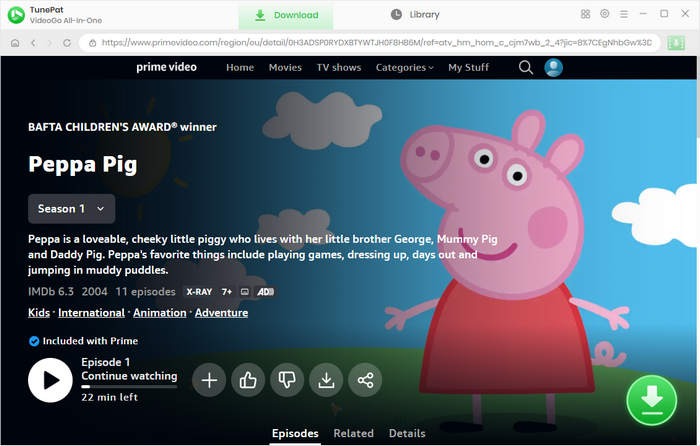The image size is (700, 446).
Task: Open the Home menu item
Action: point(240,67)
